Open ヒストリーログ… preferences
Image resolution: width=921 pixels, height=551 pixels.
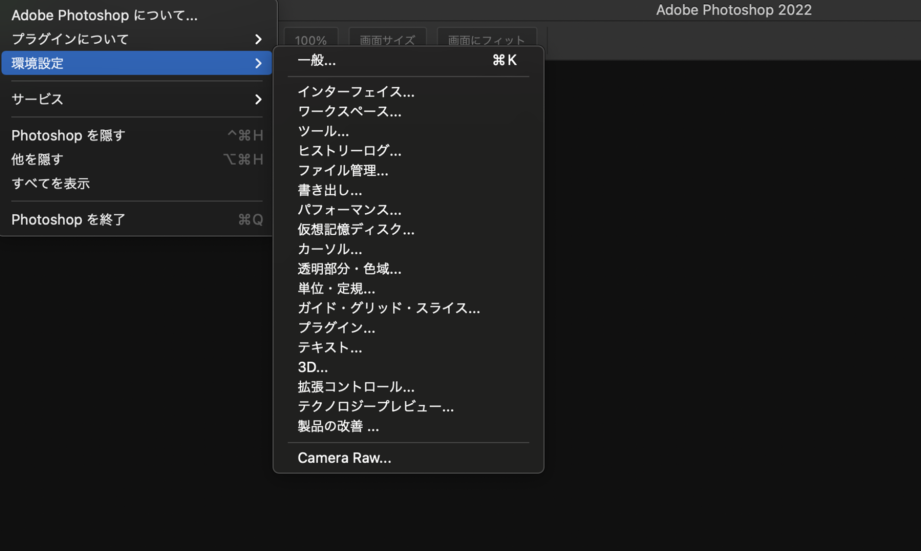[408, 151]
